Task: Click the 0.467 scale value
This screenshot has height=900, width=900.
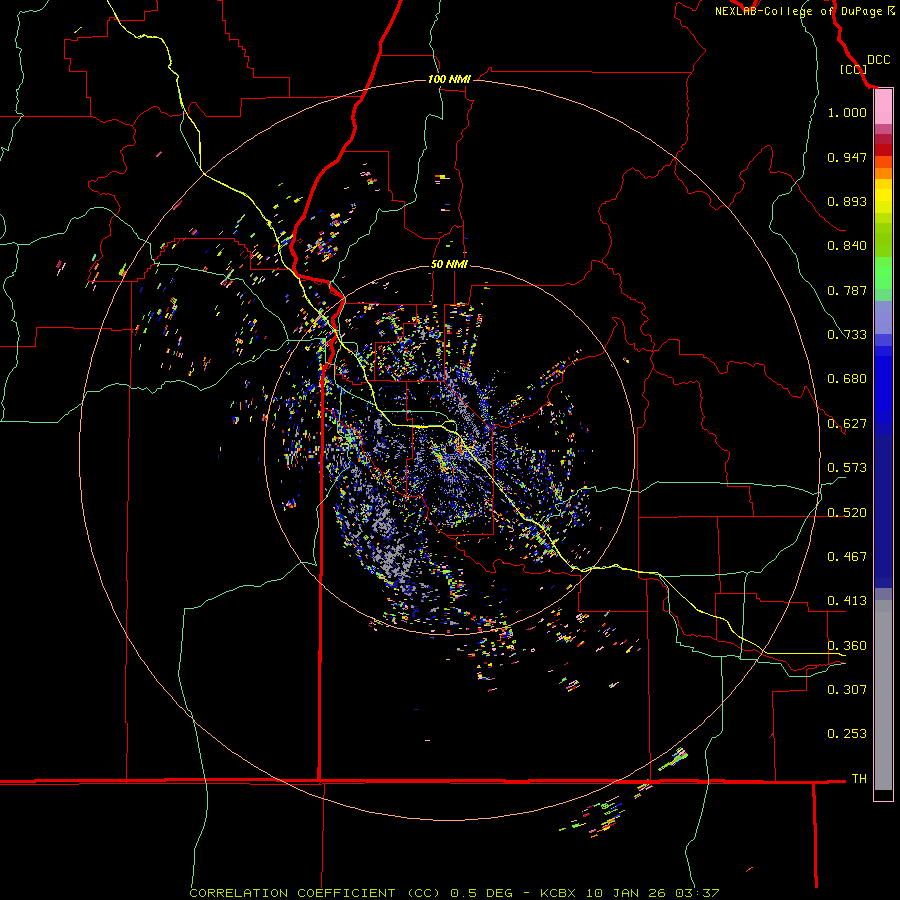Action: 847,557
